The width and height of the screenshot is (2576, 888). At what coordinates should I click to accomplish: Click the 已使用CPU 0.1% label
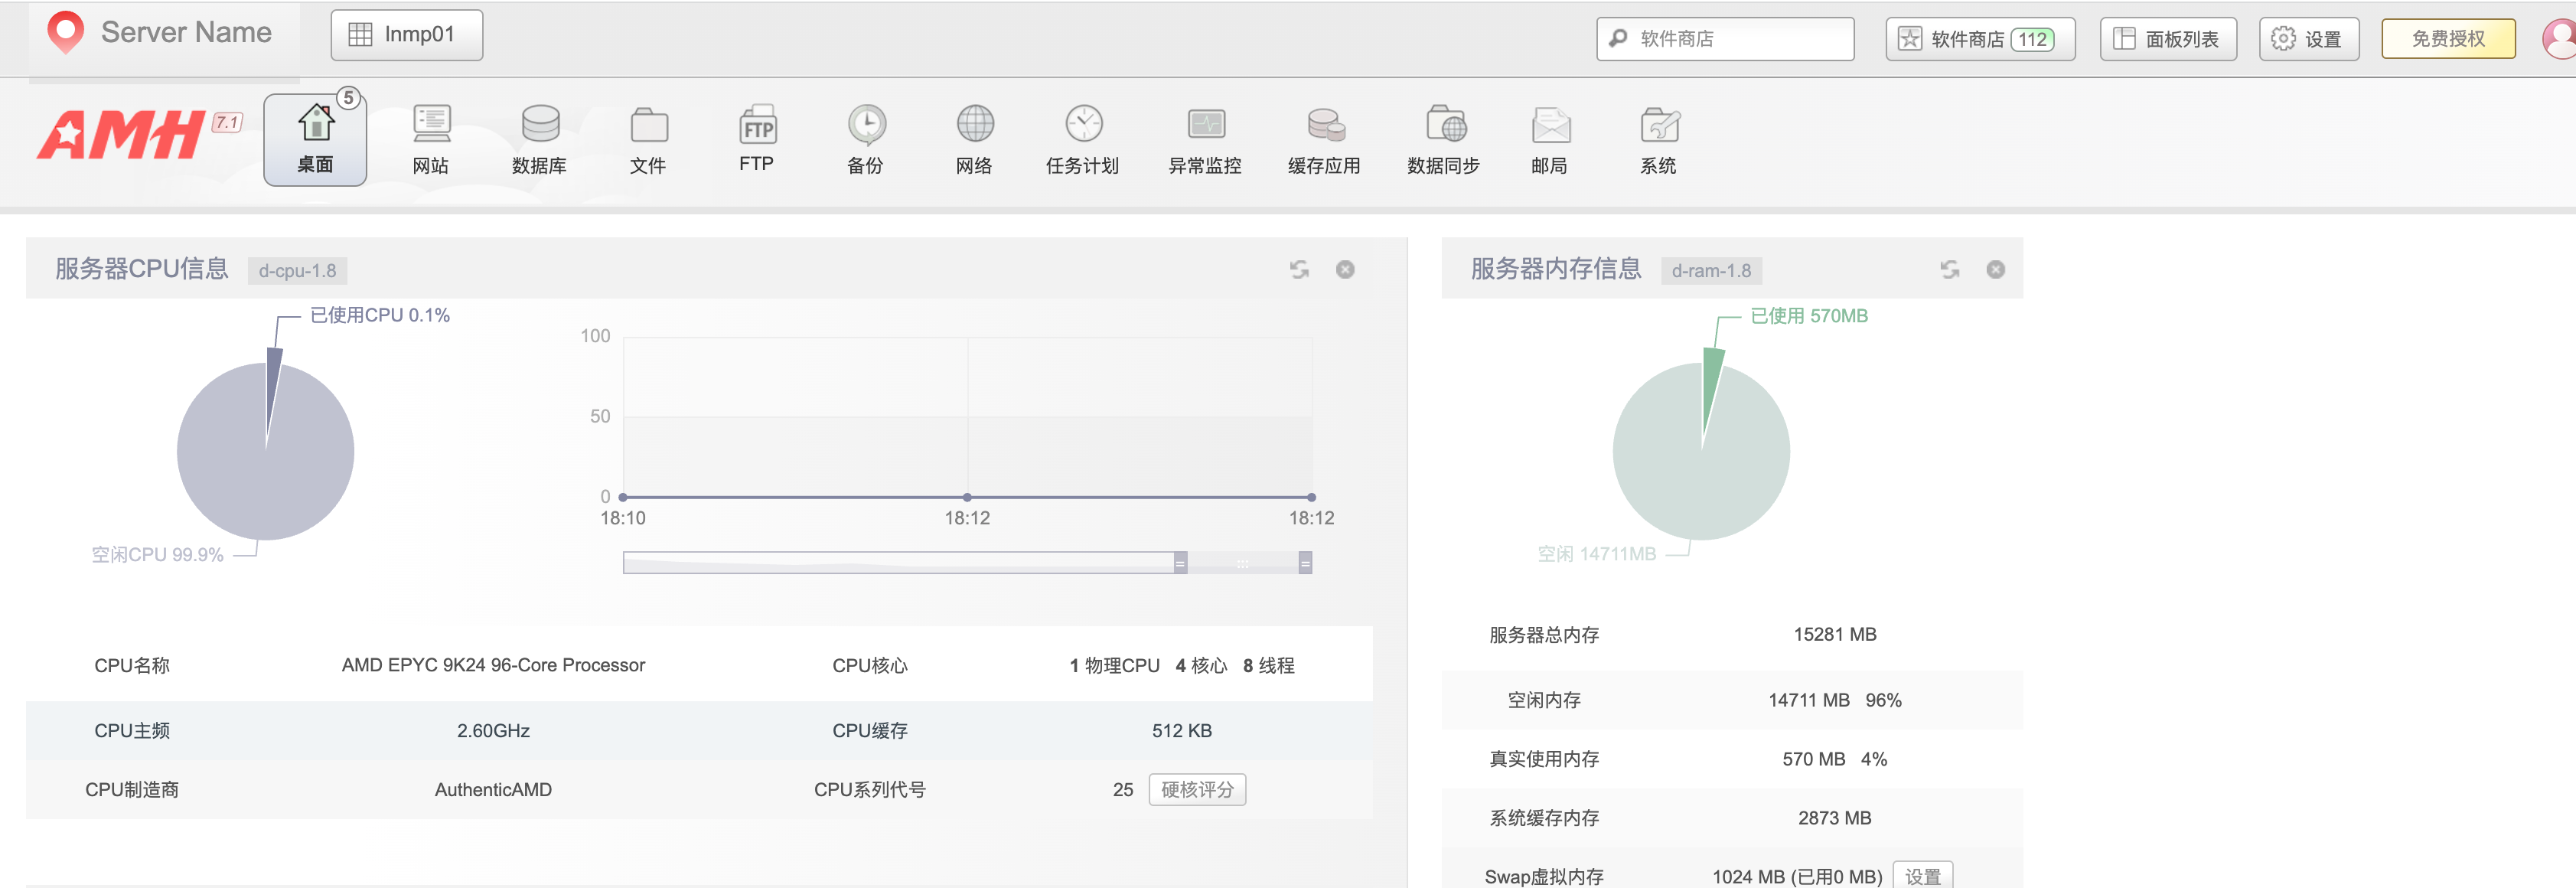pyautogui.click(x=380, y=315)
